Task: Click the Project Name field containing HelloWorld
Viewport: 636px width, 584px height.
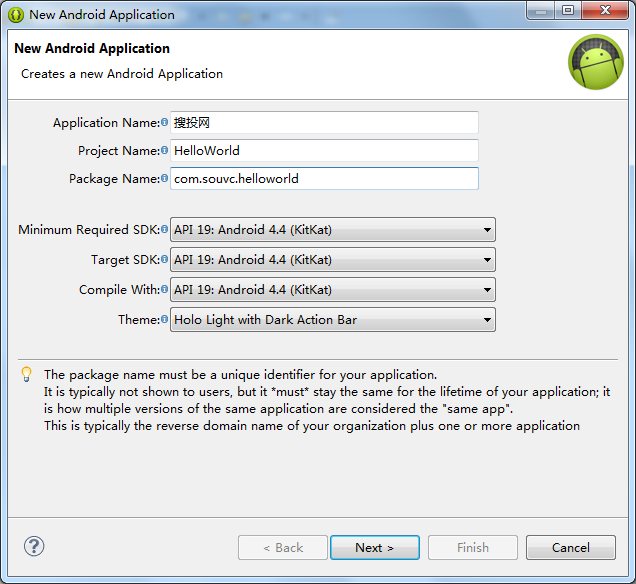Action: 324,150
